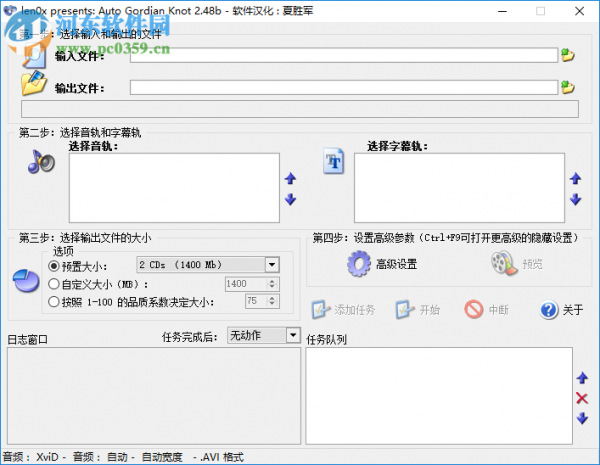The image size is (600, 465).
Task: Select the 按照 1-100 品质系数 radio button
Action: (54, 302)
